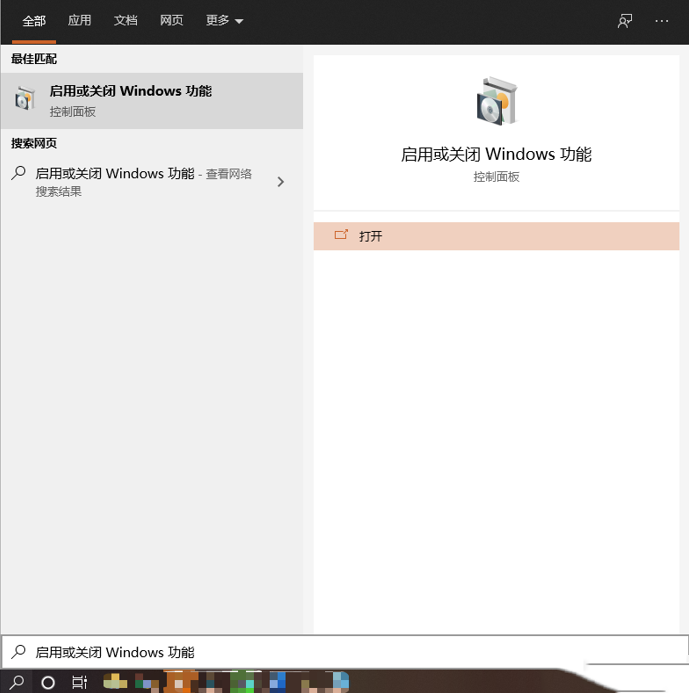The width and height of the screenshot is (689, 693).
Task: Click the magnifier icon beside web result
Action: [19, 173]
